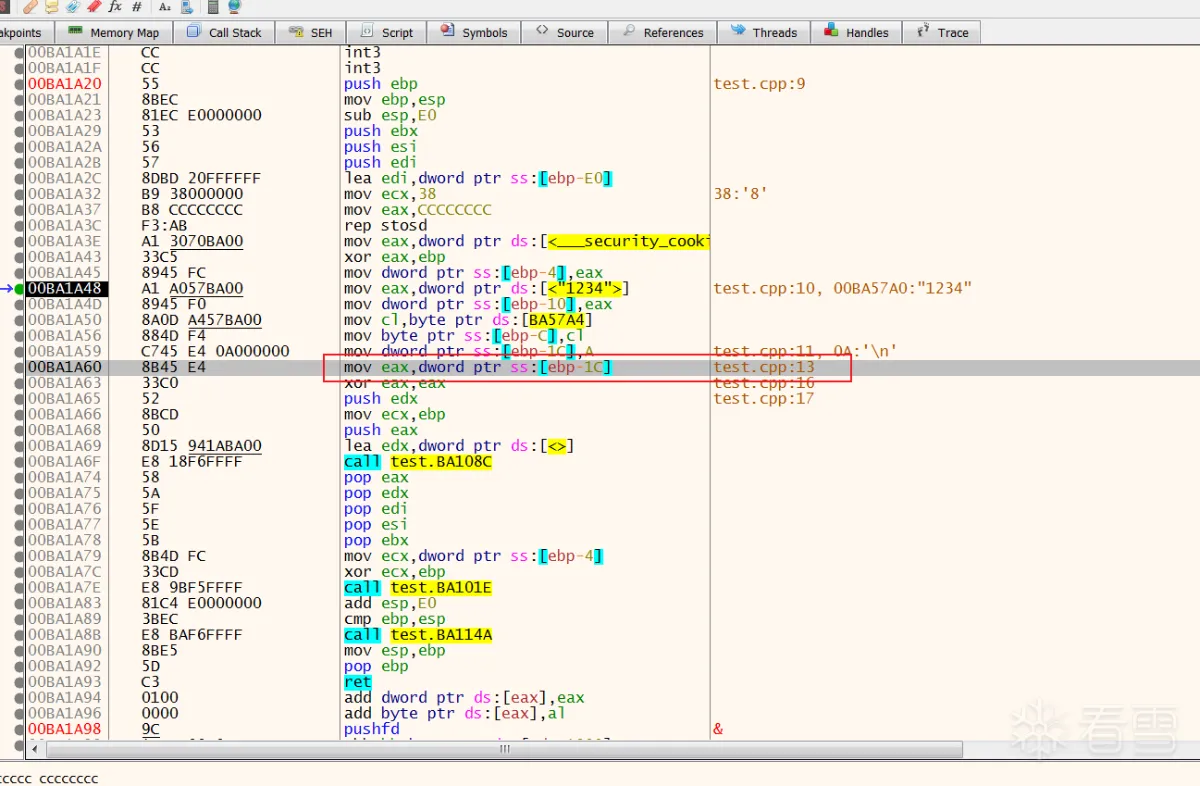Open the string references A icon
This screenshot has width=1200, height=786.
pyautogui.click(x=165, y=6)
